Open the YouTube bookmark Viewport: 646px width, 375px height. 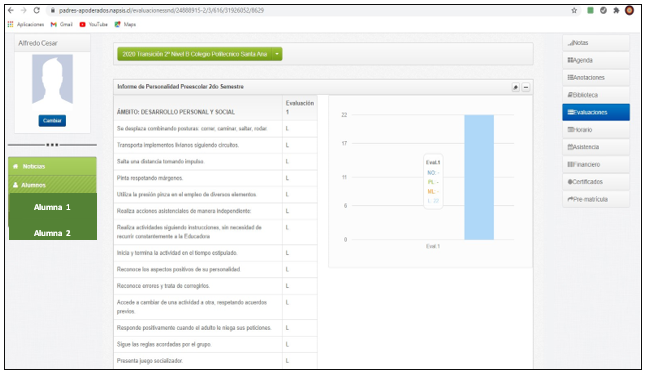(x=94, y=24)
